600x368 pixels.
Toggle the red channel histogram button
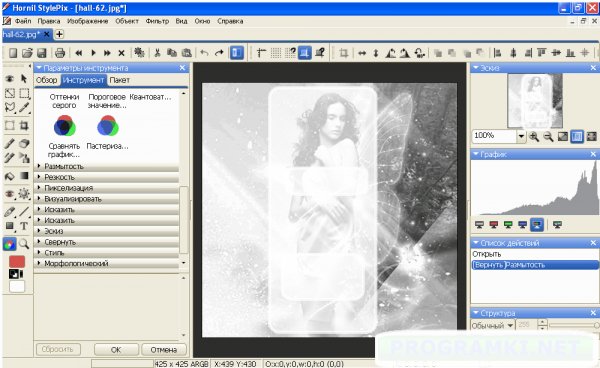click(x=494, y=225)
